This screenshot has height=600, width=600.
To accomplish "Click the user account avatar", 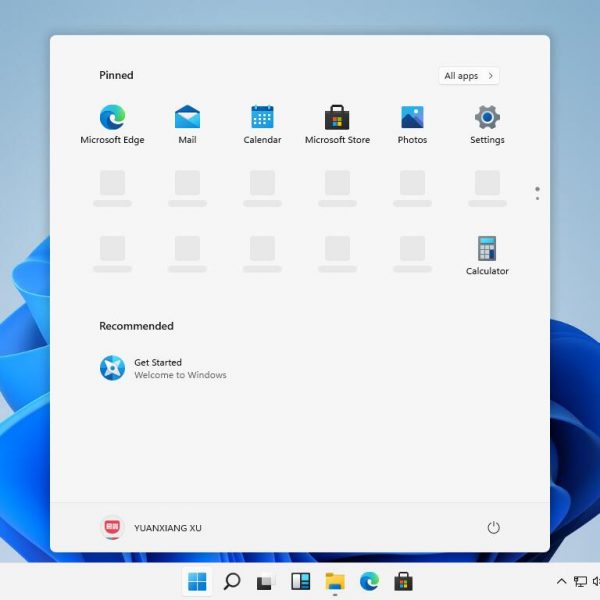I will coord(112,528).
